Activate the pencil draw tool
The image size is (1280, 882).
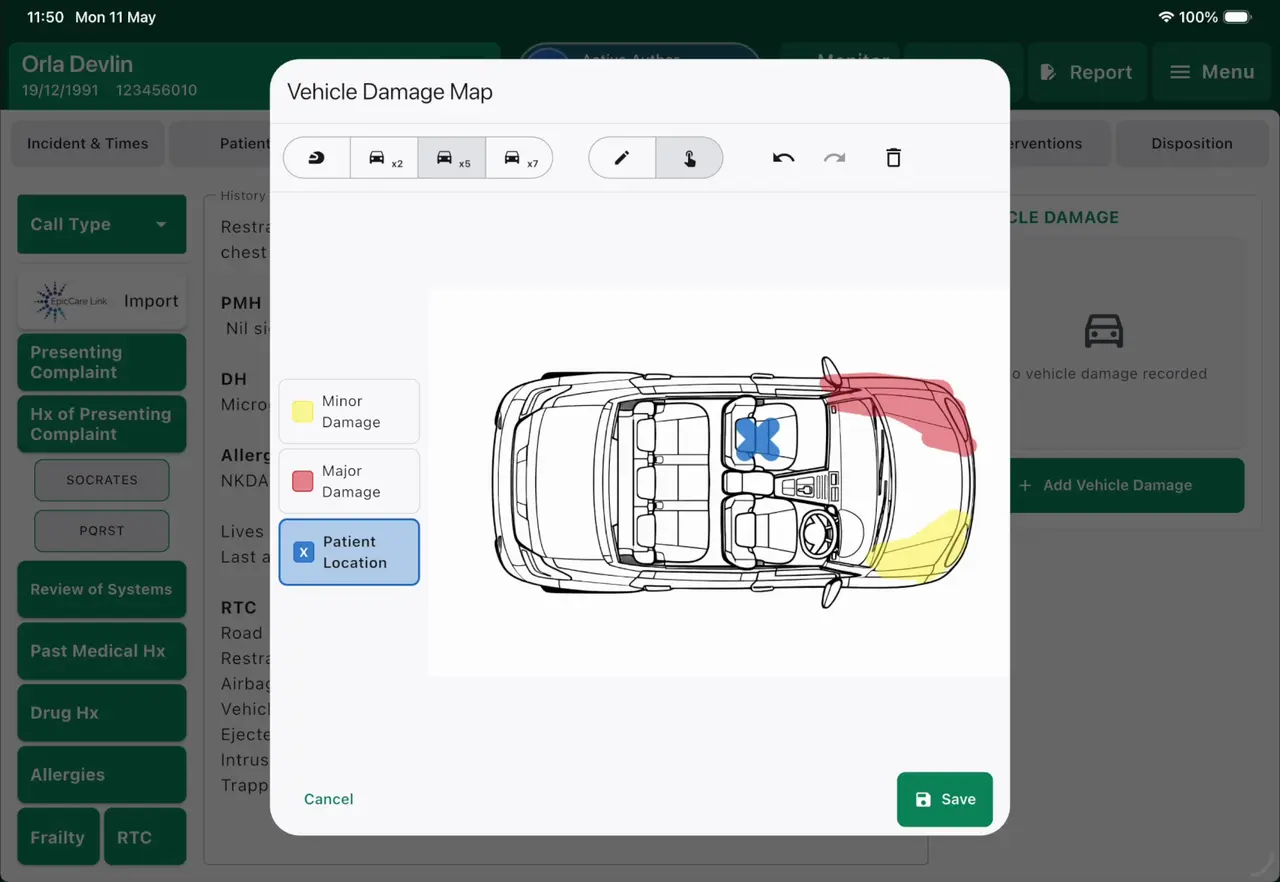click(622, 158)
